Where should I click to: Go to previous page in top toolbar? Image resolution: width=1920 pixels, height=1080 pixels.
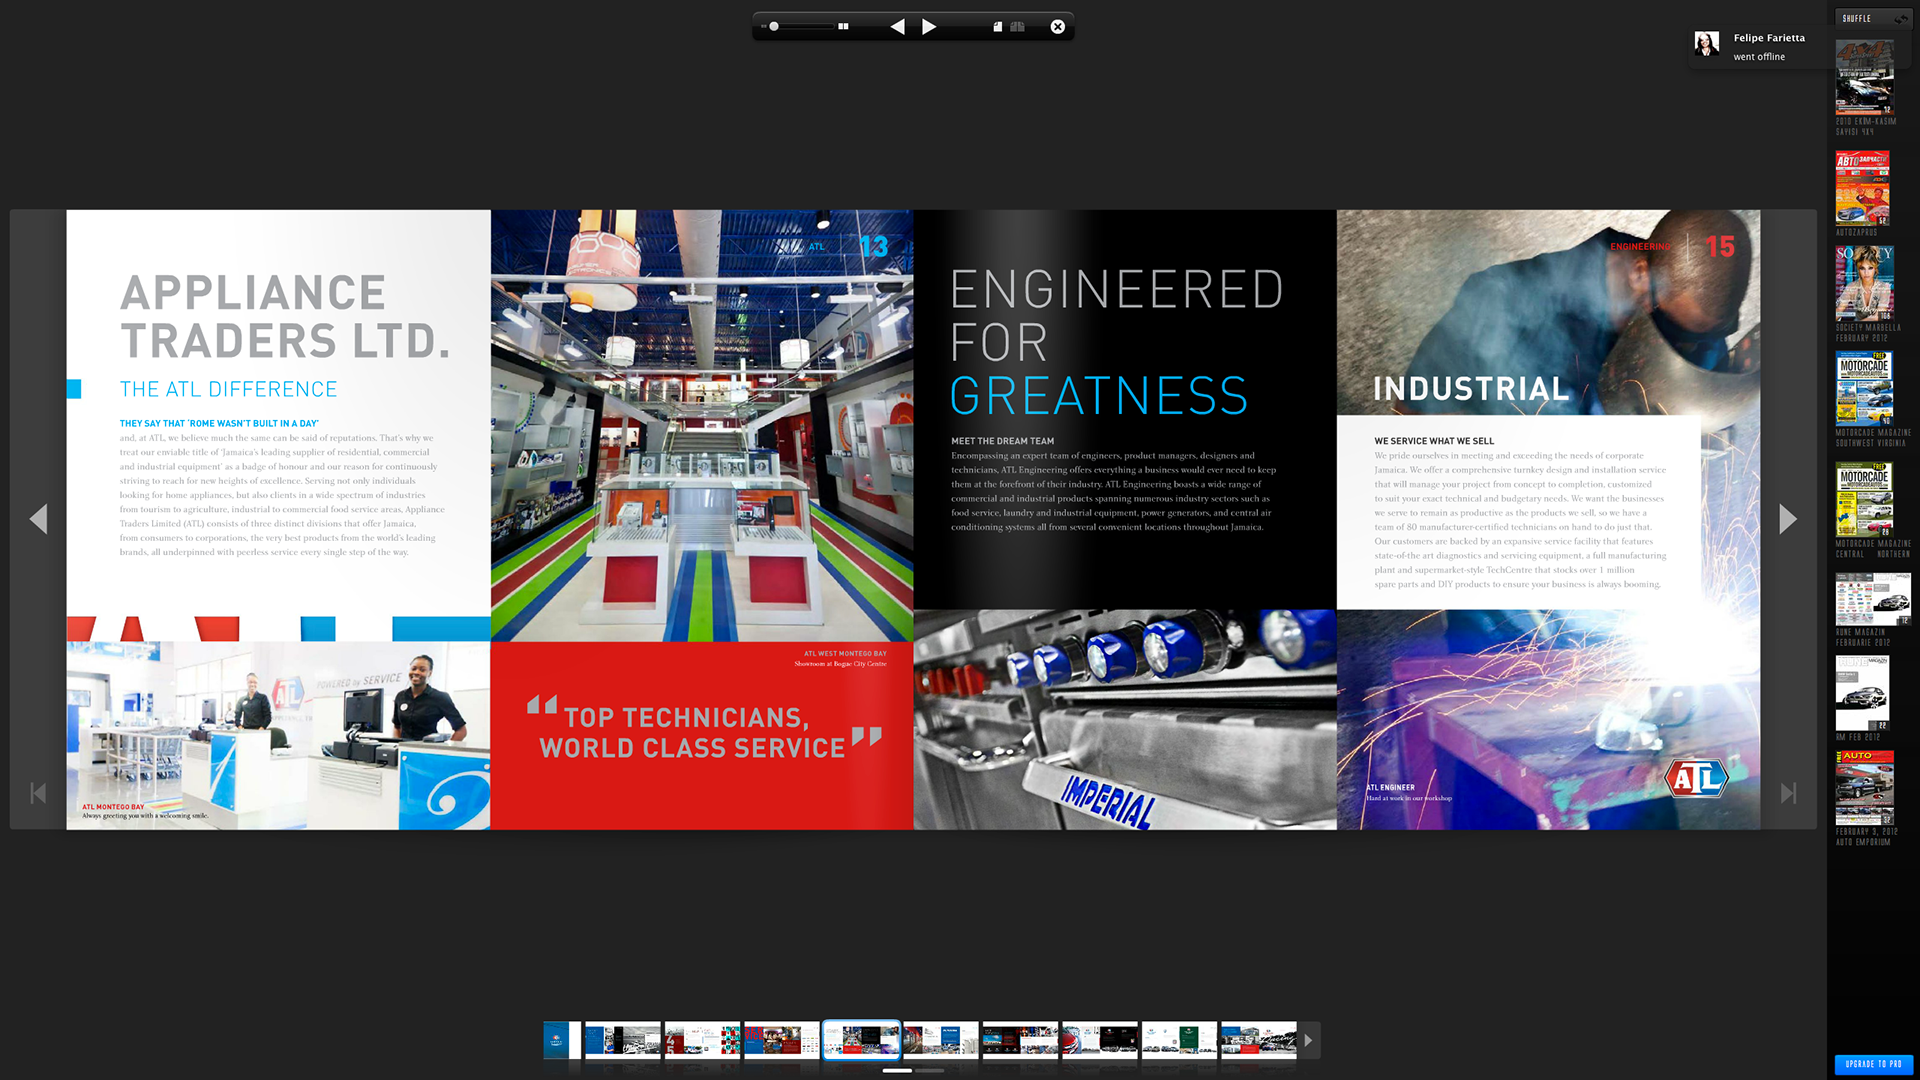(x=898, y=27)
